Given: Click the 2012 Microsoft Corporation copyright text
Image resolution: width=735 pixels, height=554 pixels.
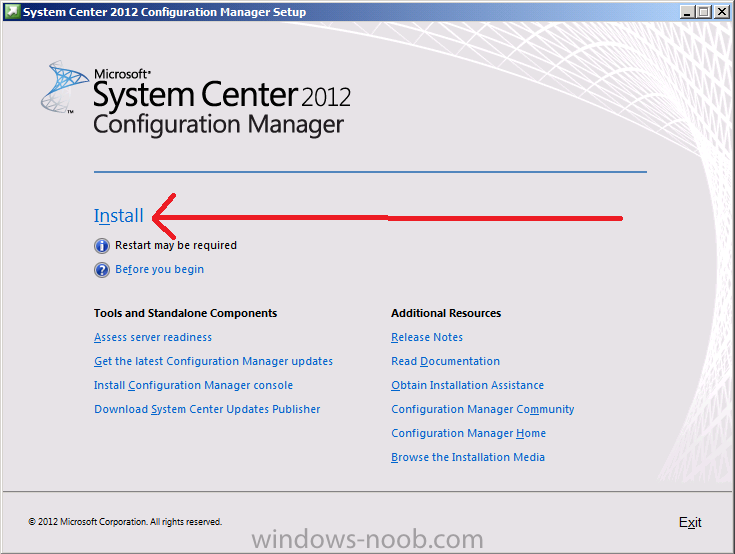Looking at the screenshot, I should coord(125,522).
